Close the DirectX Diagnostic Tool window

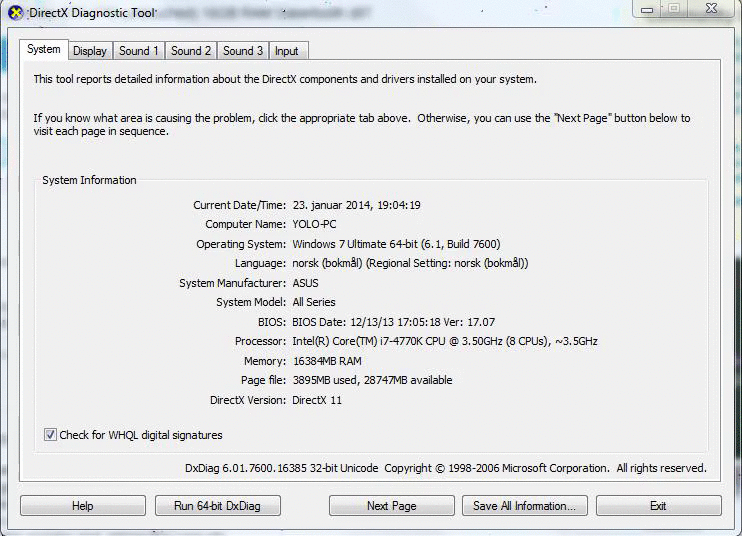711,8
